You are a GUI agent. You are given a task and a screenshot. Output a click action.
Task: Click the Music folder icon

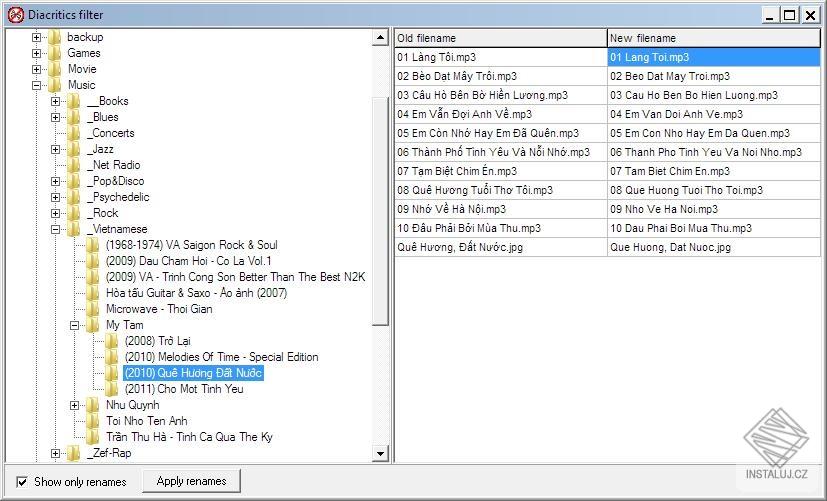coord(55,85)
